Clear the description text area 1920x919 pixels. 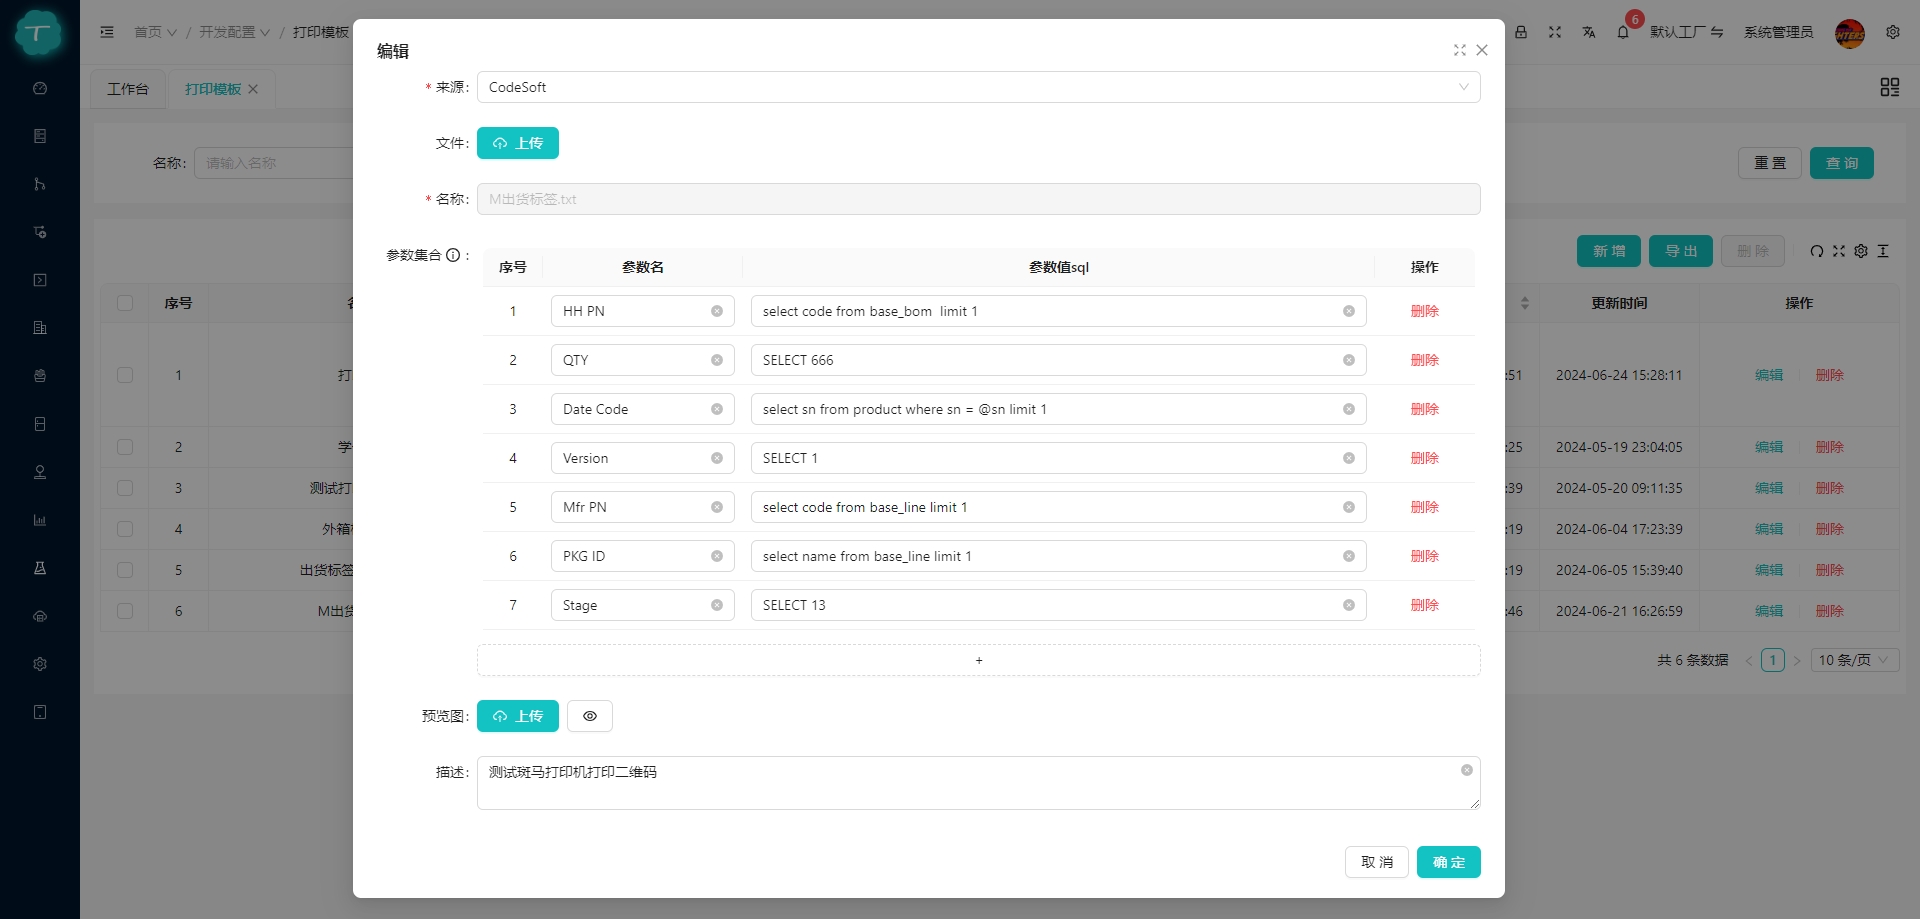pos(1467,770)
